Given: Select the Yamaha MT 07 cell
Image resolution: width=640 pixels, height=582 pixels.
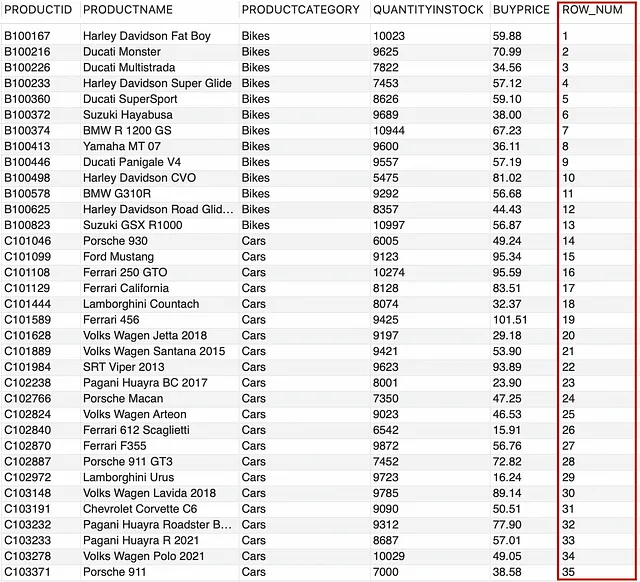Looking at the screenshot, I should pos(122,146).
